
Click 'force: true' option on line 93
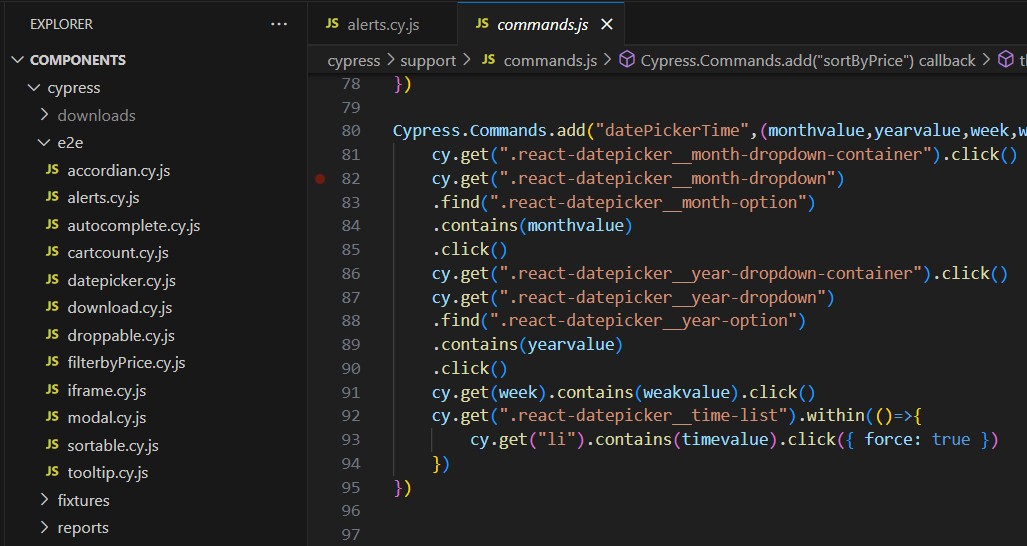pos(917,439)
